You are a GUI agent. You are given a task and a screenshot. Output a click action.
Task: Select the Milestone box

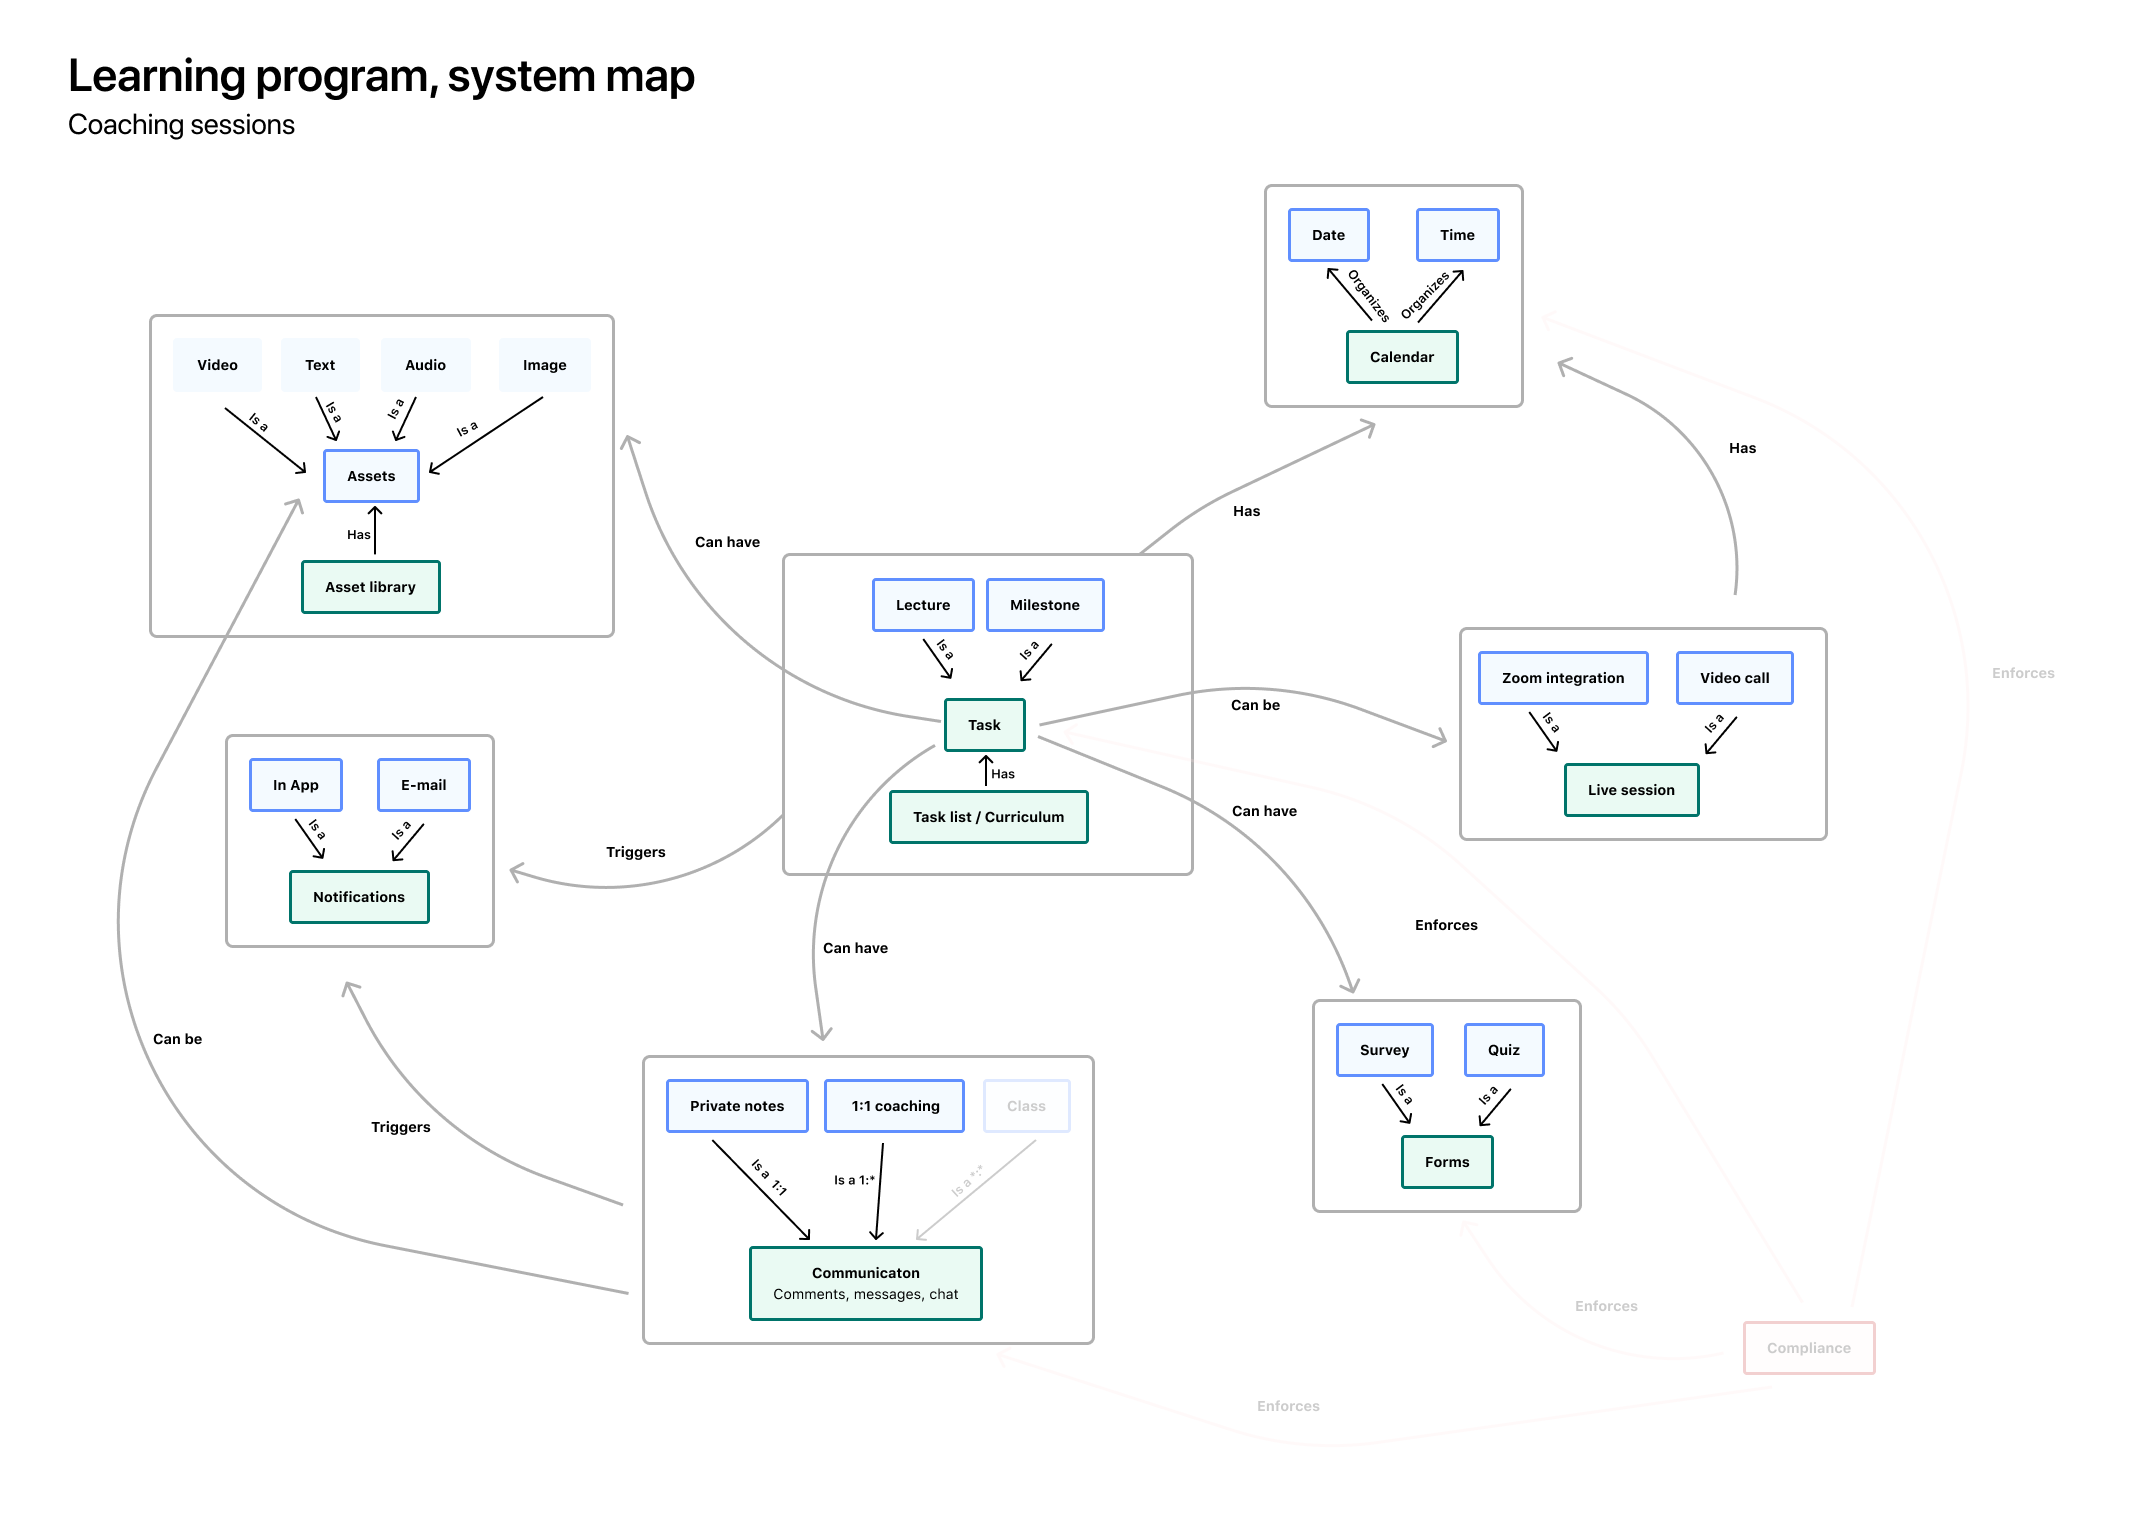tap(1044, 605)
